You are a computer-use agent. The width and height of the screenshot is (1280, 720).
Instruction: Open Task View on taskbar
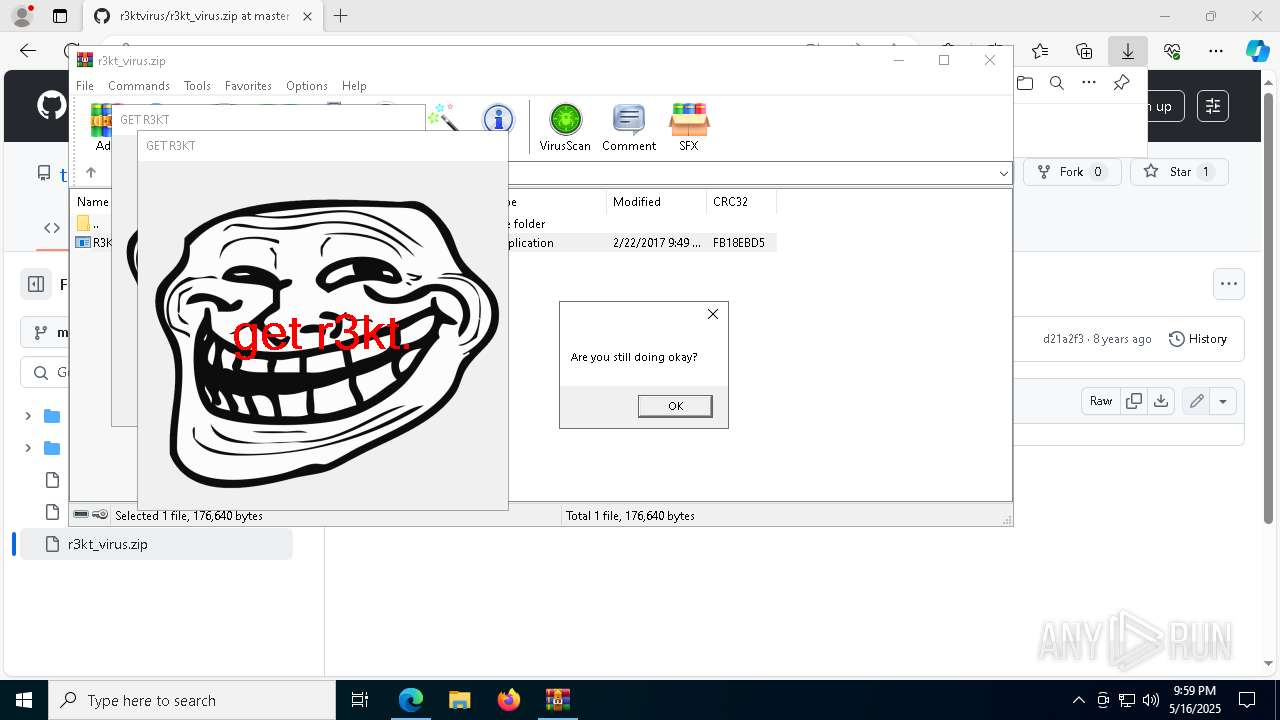click(x=360, y=700)
